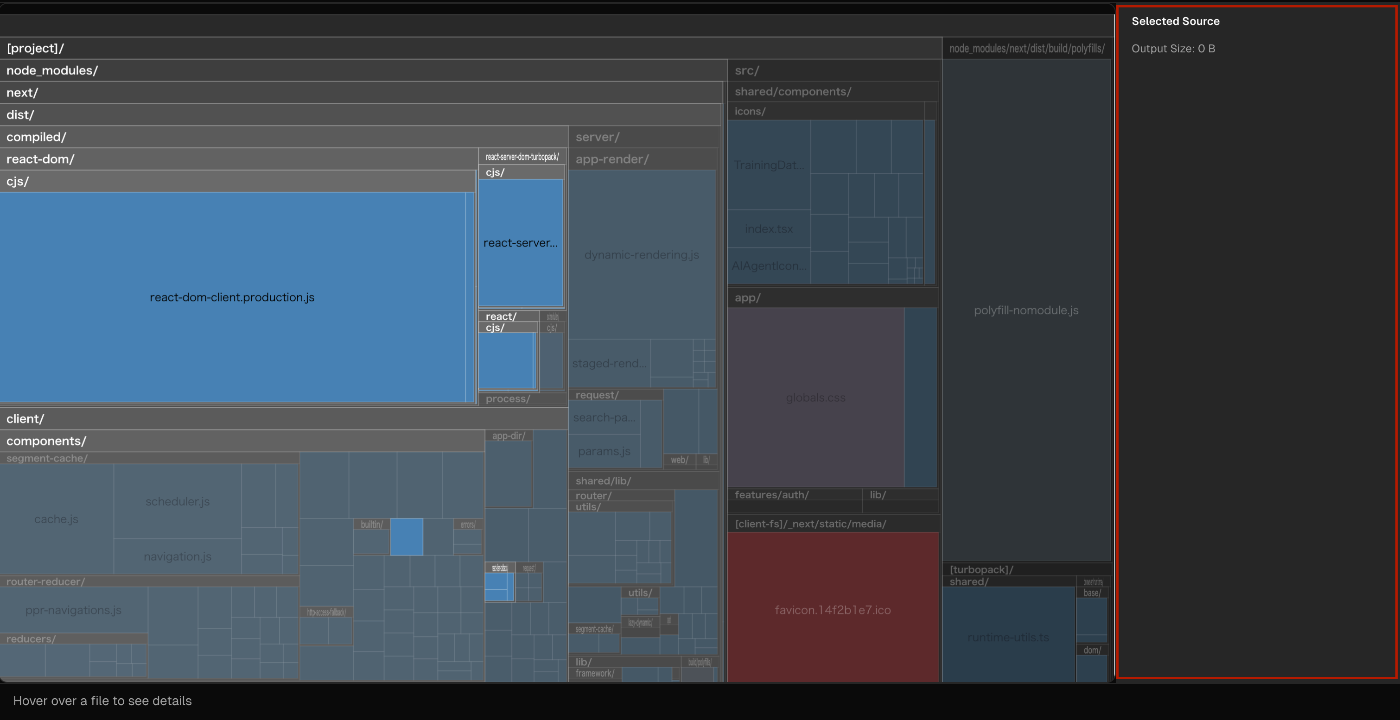The image size is (1400, 720).
Task: Select the router-reducer/ folder header
Action: pos(149,581)
